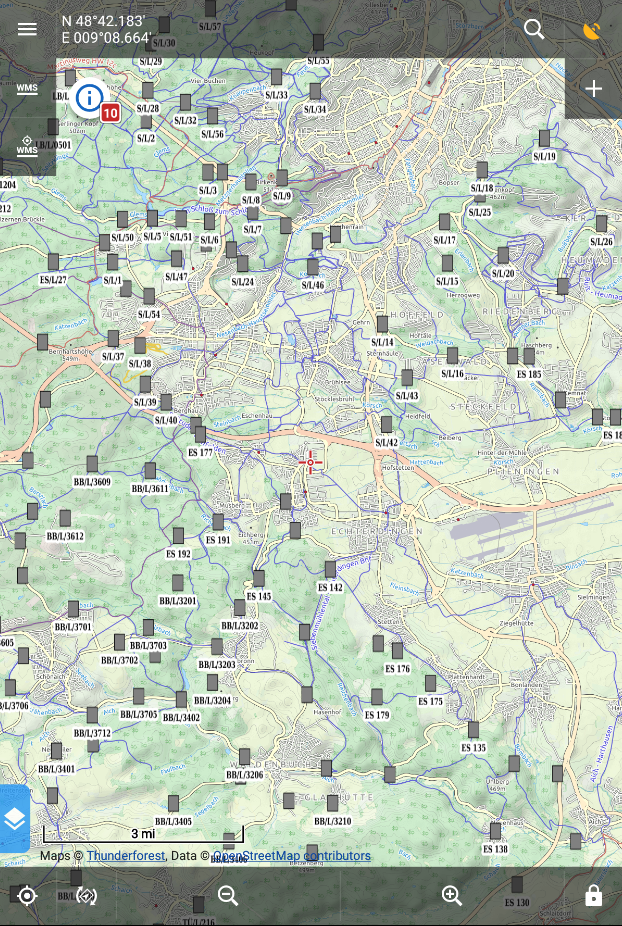Zoom in using the magnifier plus icon
The image size is (622, 926).
(x=452, y=896)
